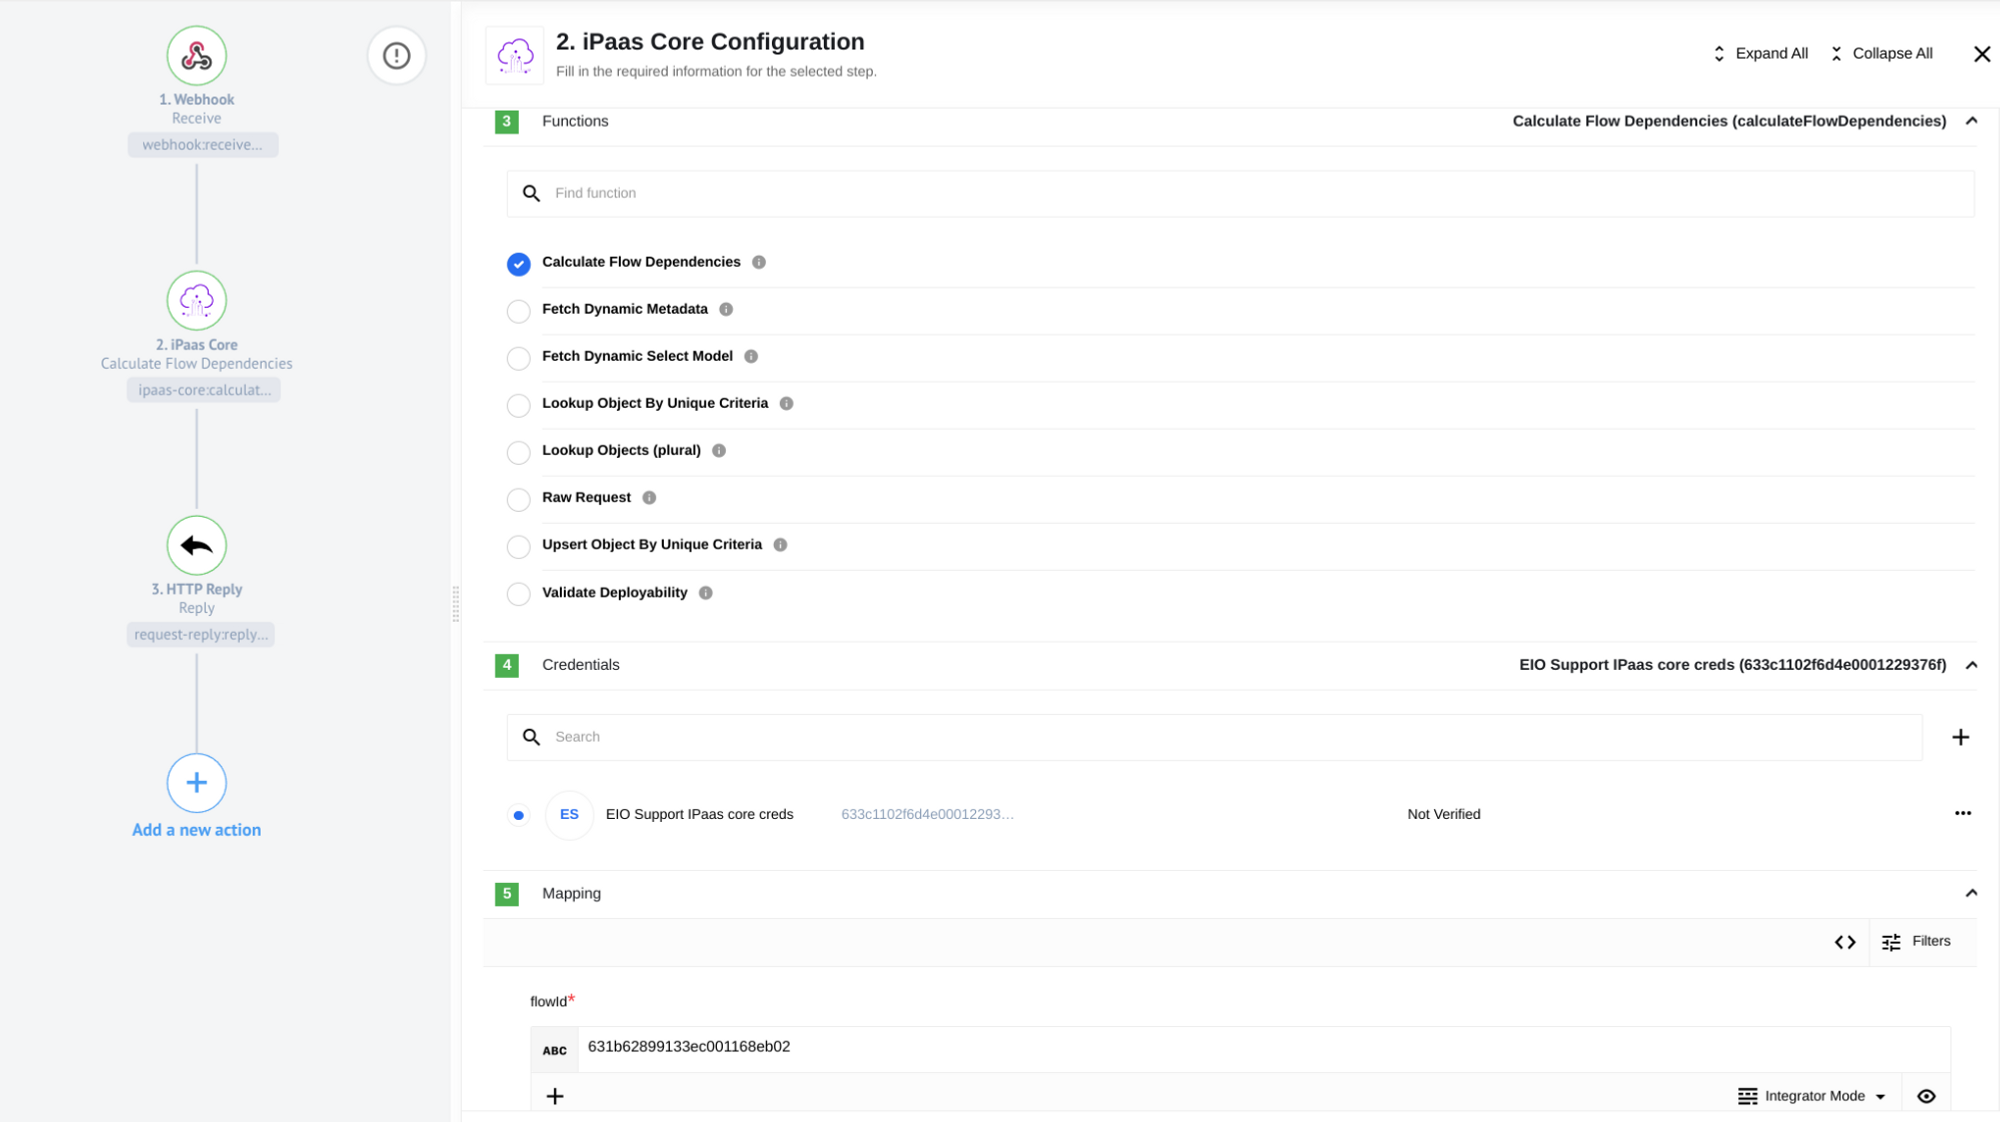The image size is (2000, 1123).
Task: Click the plus circle to add action
Action: click(x=196, y=783)
